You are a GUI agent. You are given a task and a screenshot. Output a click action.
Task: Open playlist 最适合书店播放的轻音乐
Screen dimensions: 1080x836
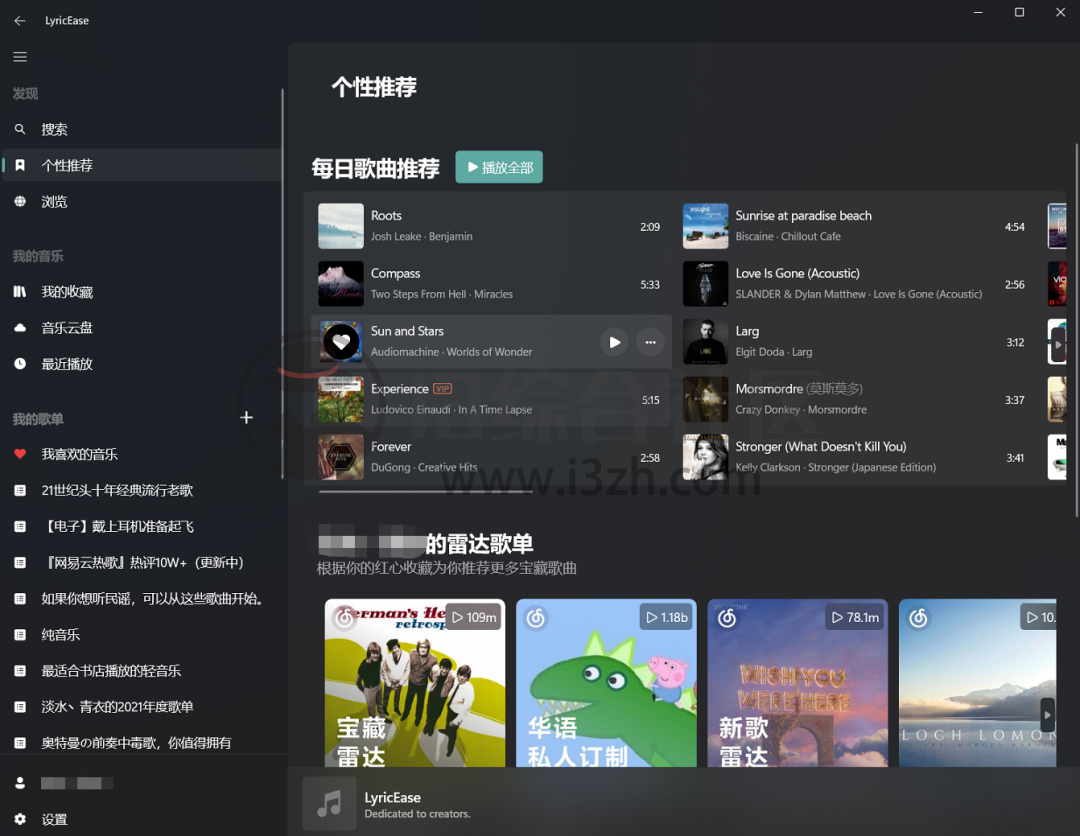tap(142, 671)
